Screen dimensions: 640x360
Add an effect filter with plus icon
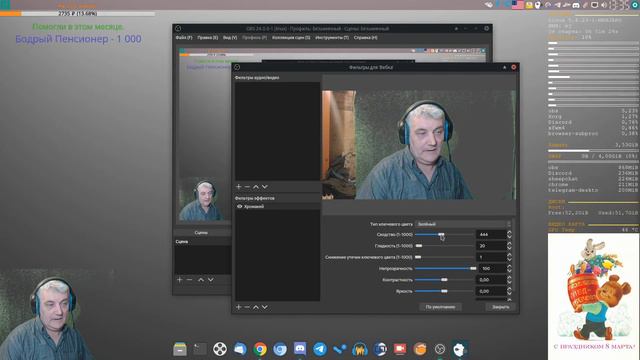click(239, 307)
